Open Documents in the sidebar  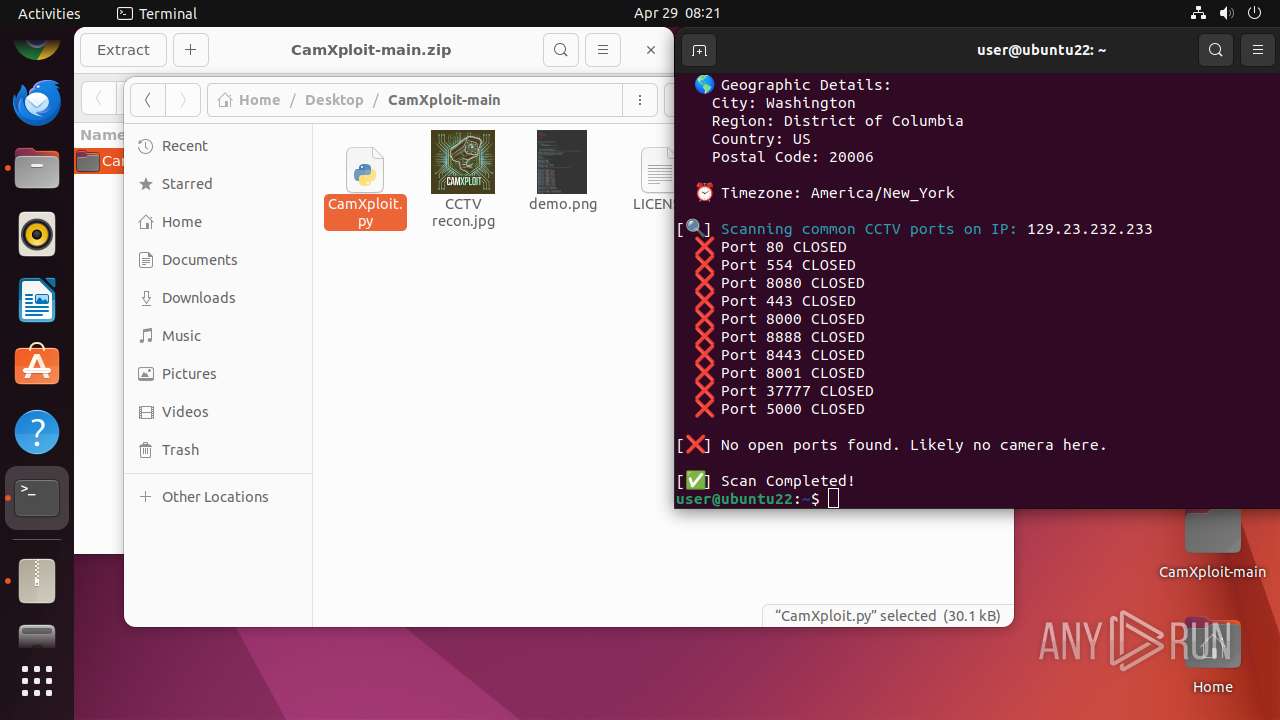218,260
